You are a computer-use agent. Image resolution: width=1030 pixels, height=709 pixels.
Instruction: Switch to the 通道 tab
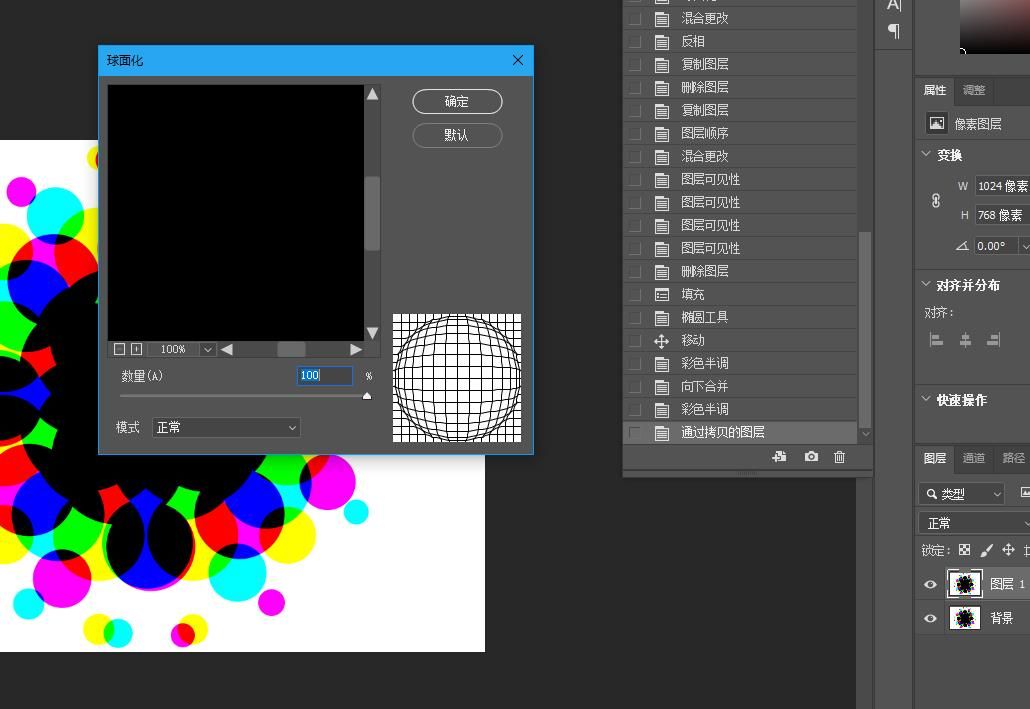974,458
